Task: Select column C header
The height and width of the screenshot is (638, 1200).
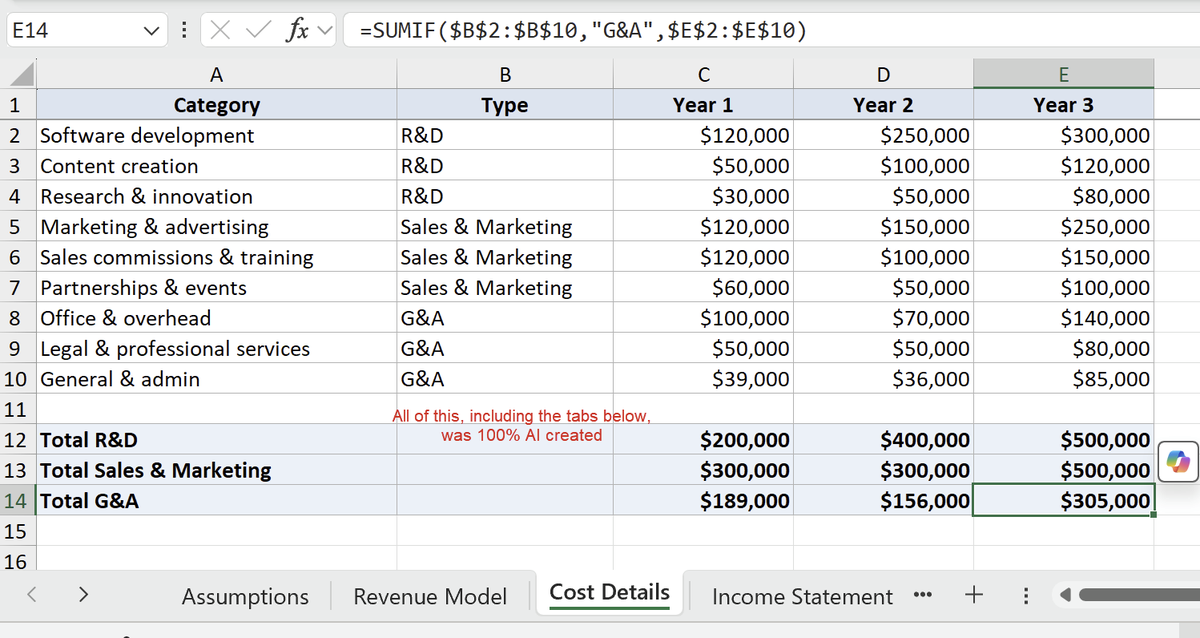Action: pos(703,73)
